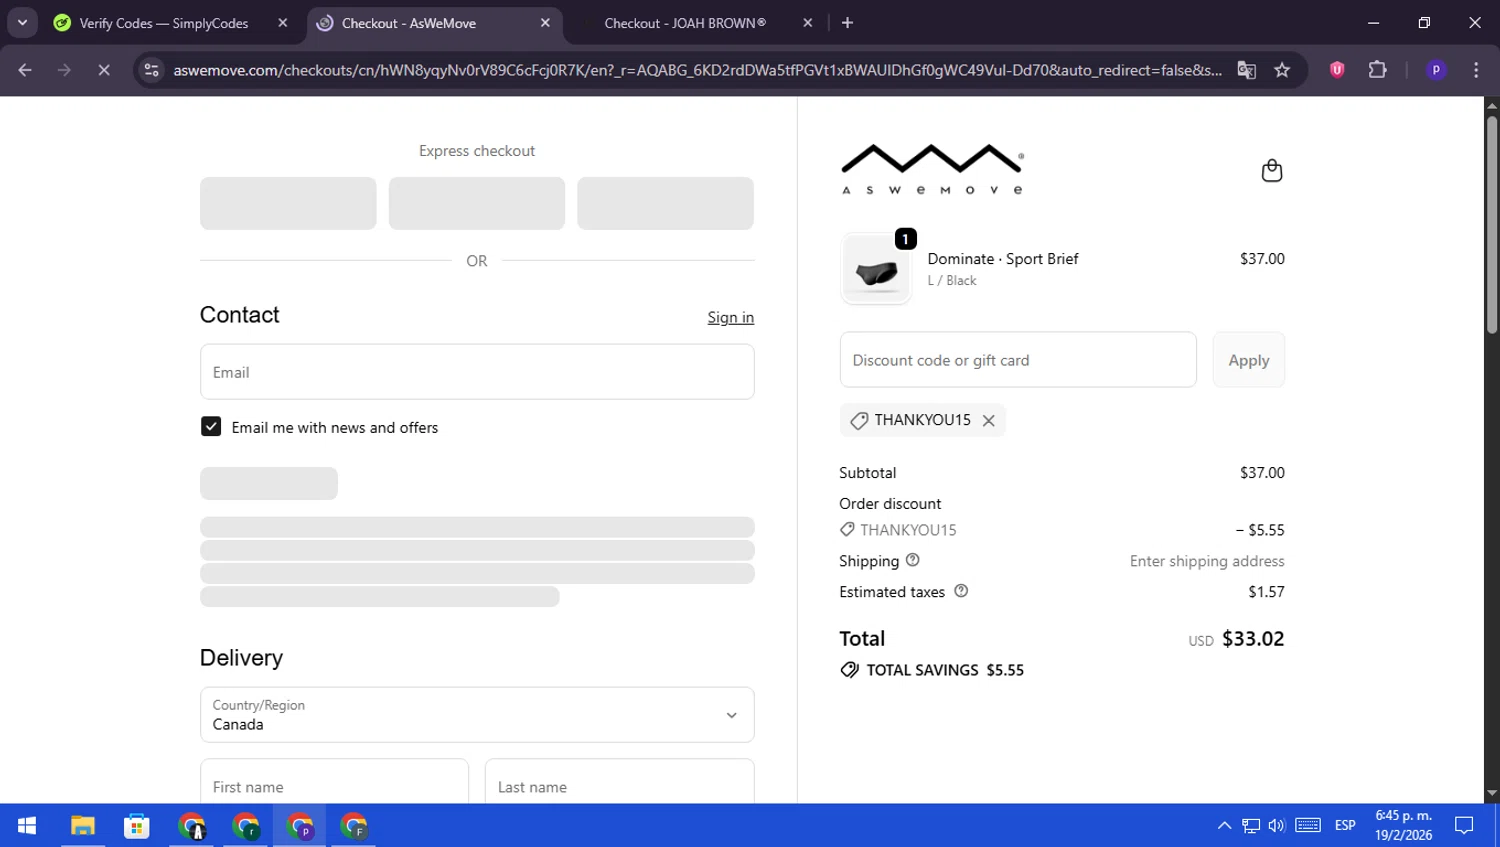Open the Windows Start menu
Viewport: 1500px width, 847px height.
[27, 825]
